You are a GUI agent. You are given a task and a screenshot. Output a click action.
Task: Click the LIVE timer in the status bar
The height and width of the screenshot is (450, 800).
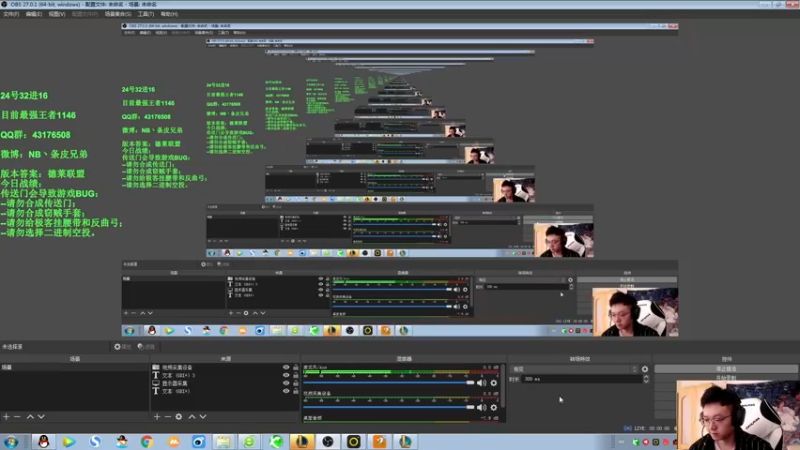[651, 428]
